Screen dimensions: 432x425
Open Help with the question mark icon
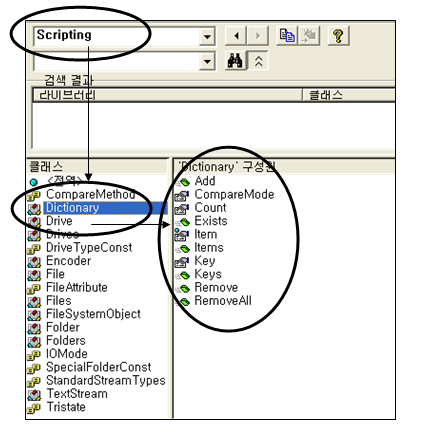(x=339, y=36)
